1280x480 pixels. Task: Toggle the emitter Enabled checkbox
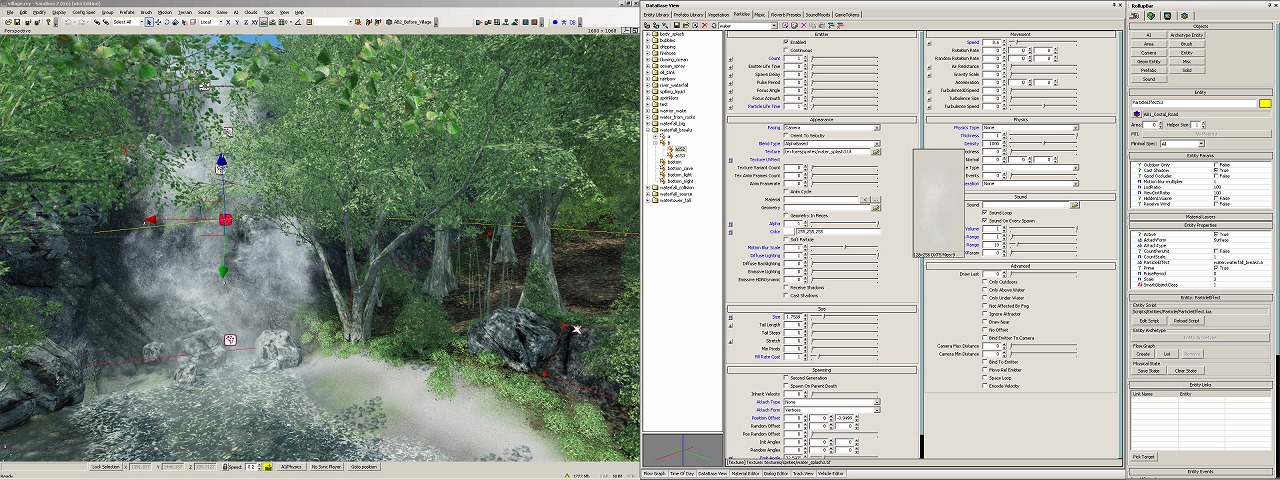click(786, 42)
